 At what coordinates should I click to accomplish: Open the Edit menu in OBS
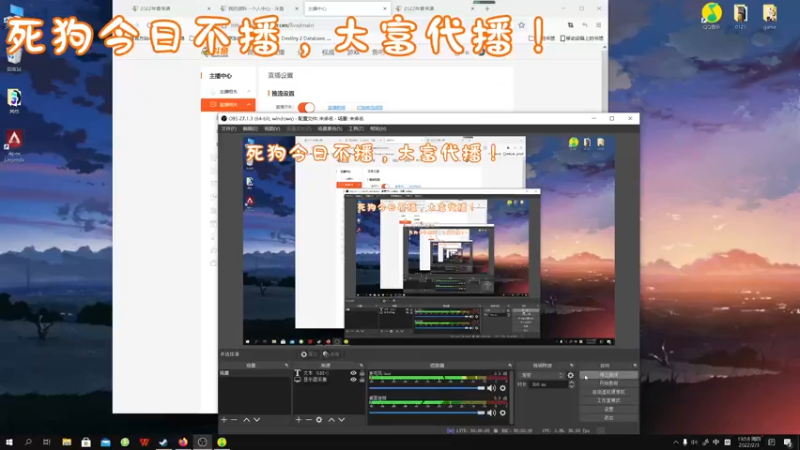point(250,129)
